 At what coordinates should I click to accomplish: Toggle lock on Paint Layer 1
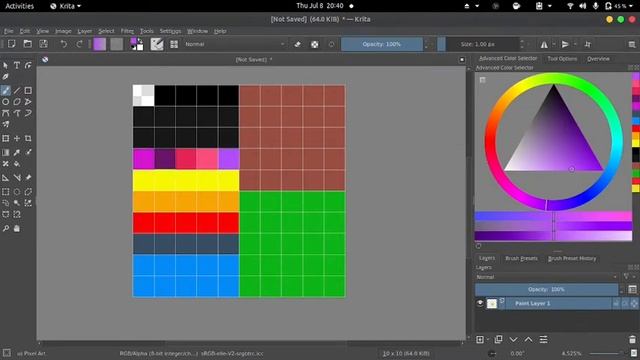click(616, 303)
